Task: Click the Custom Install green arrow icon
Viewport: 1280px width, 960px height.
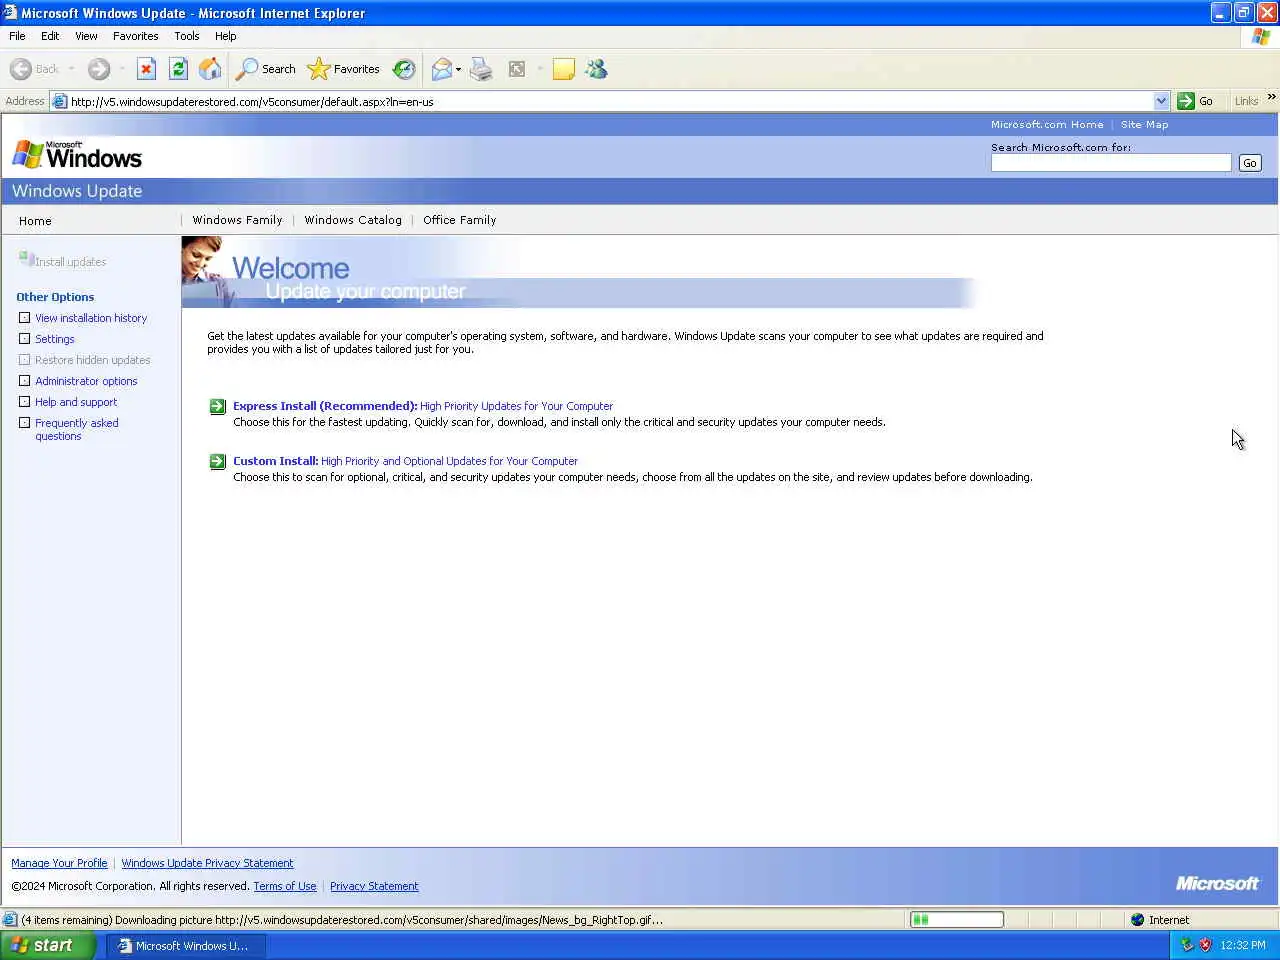Action: coord(217,461)
